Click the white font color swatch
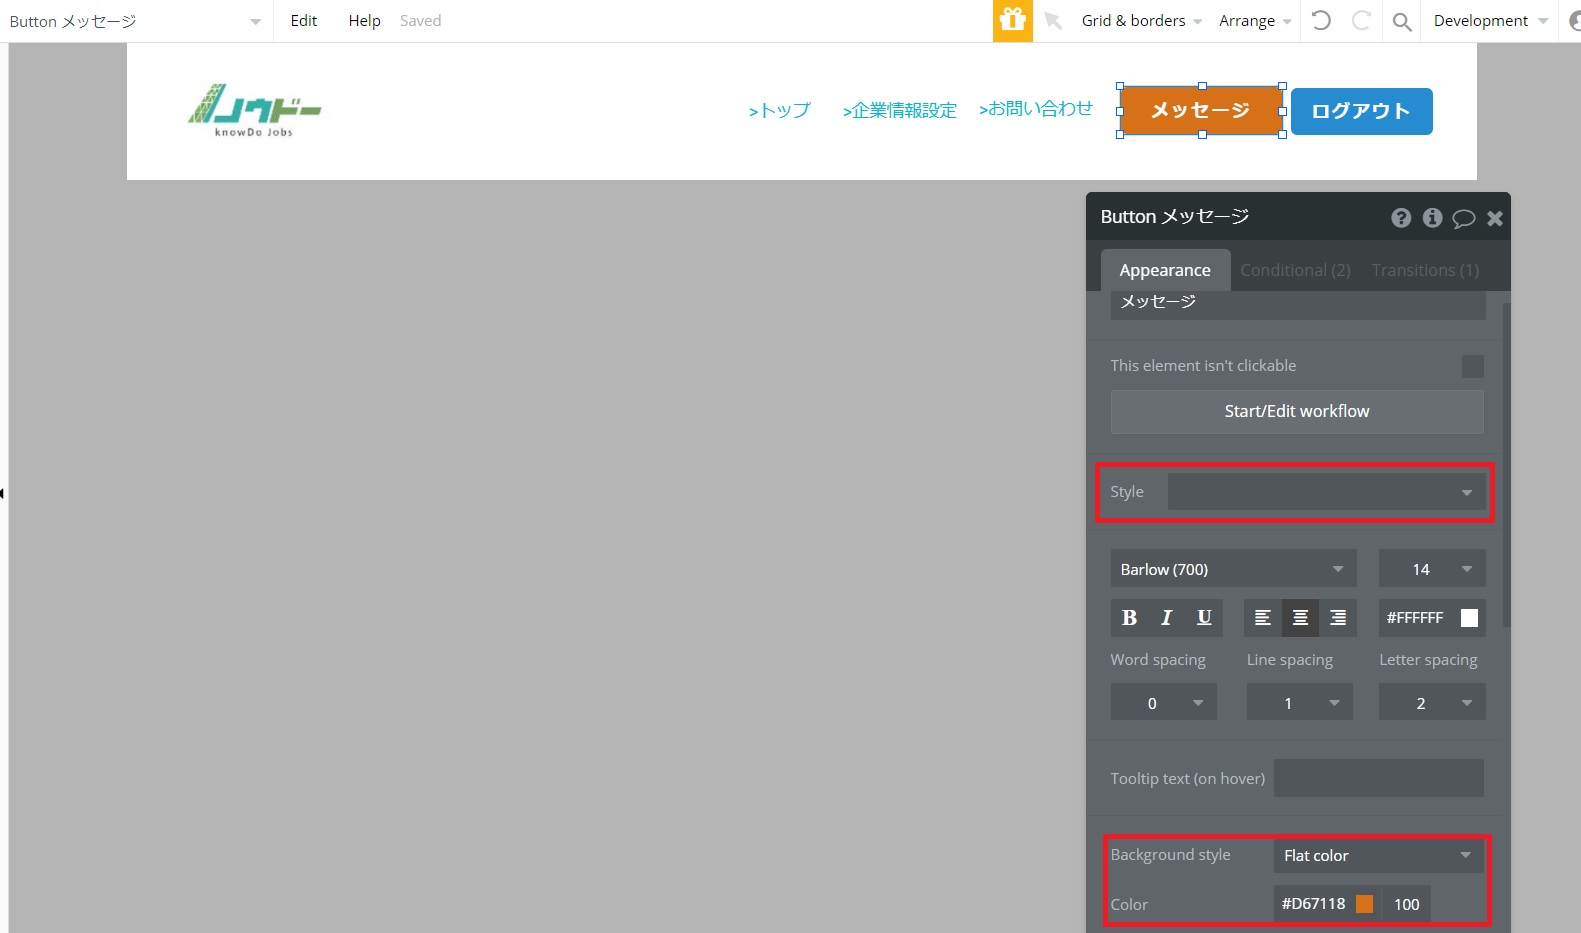This screenshot has height=933, width=1581. [1469, 618]
